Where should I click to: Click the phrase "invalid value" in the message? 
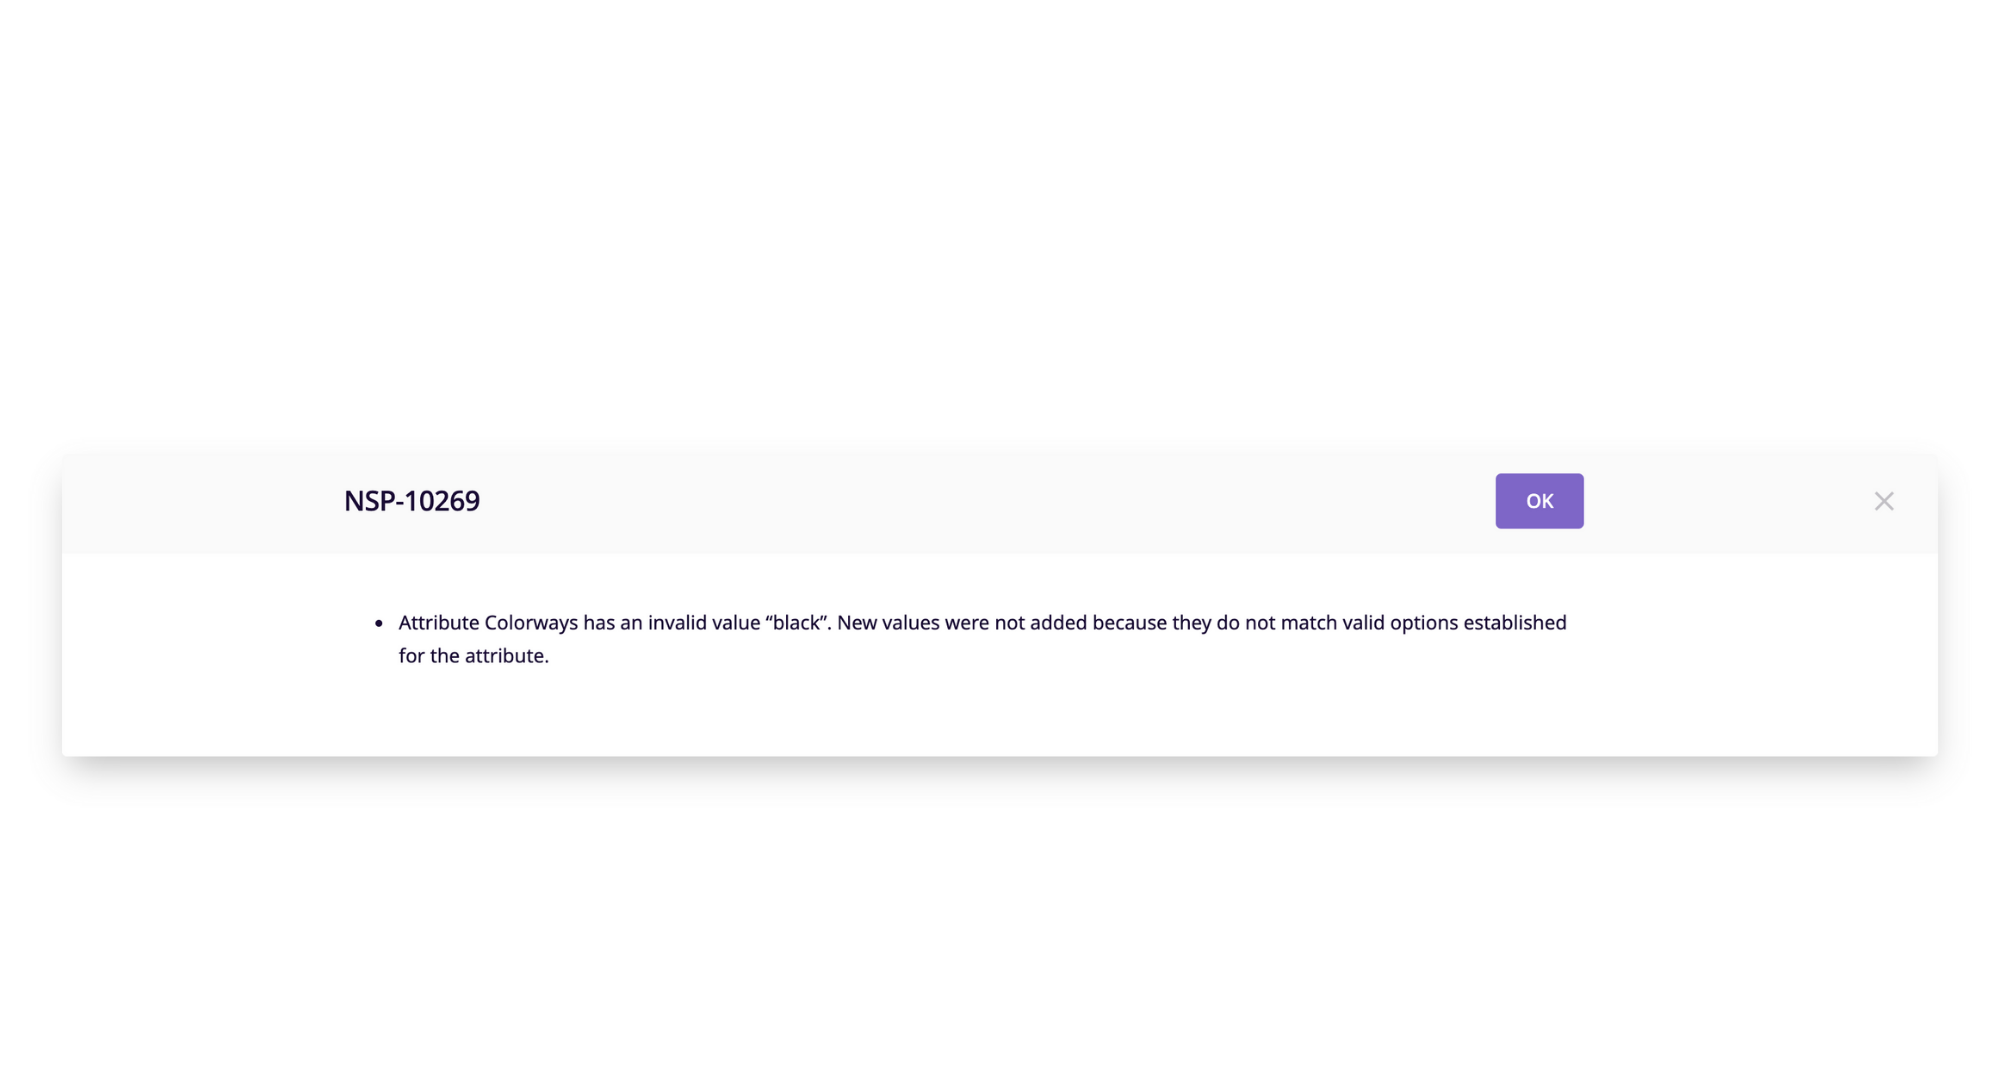point(704,623)
